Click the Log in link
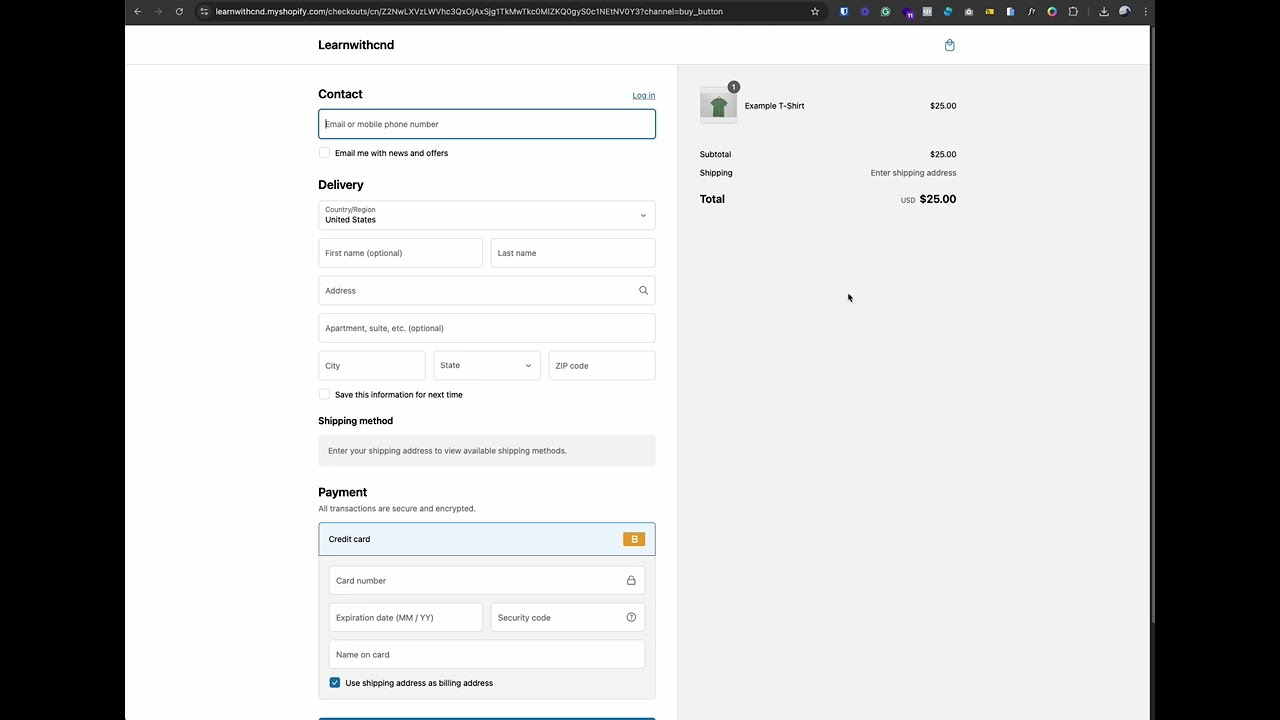The width and height of the screenshot is (1280, 720). (x=644, y=96)
